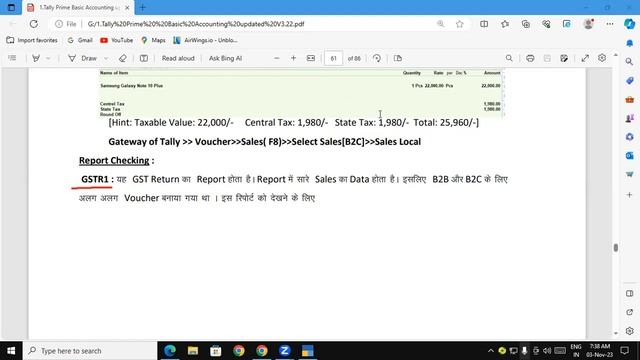The image size is (640, 360).
Task: Open AirWings.io bookmark
Action: click(205, 40)
